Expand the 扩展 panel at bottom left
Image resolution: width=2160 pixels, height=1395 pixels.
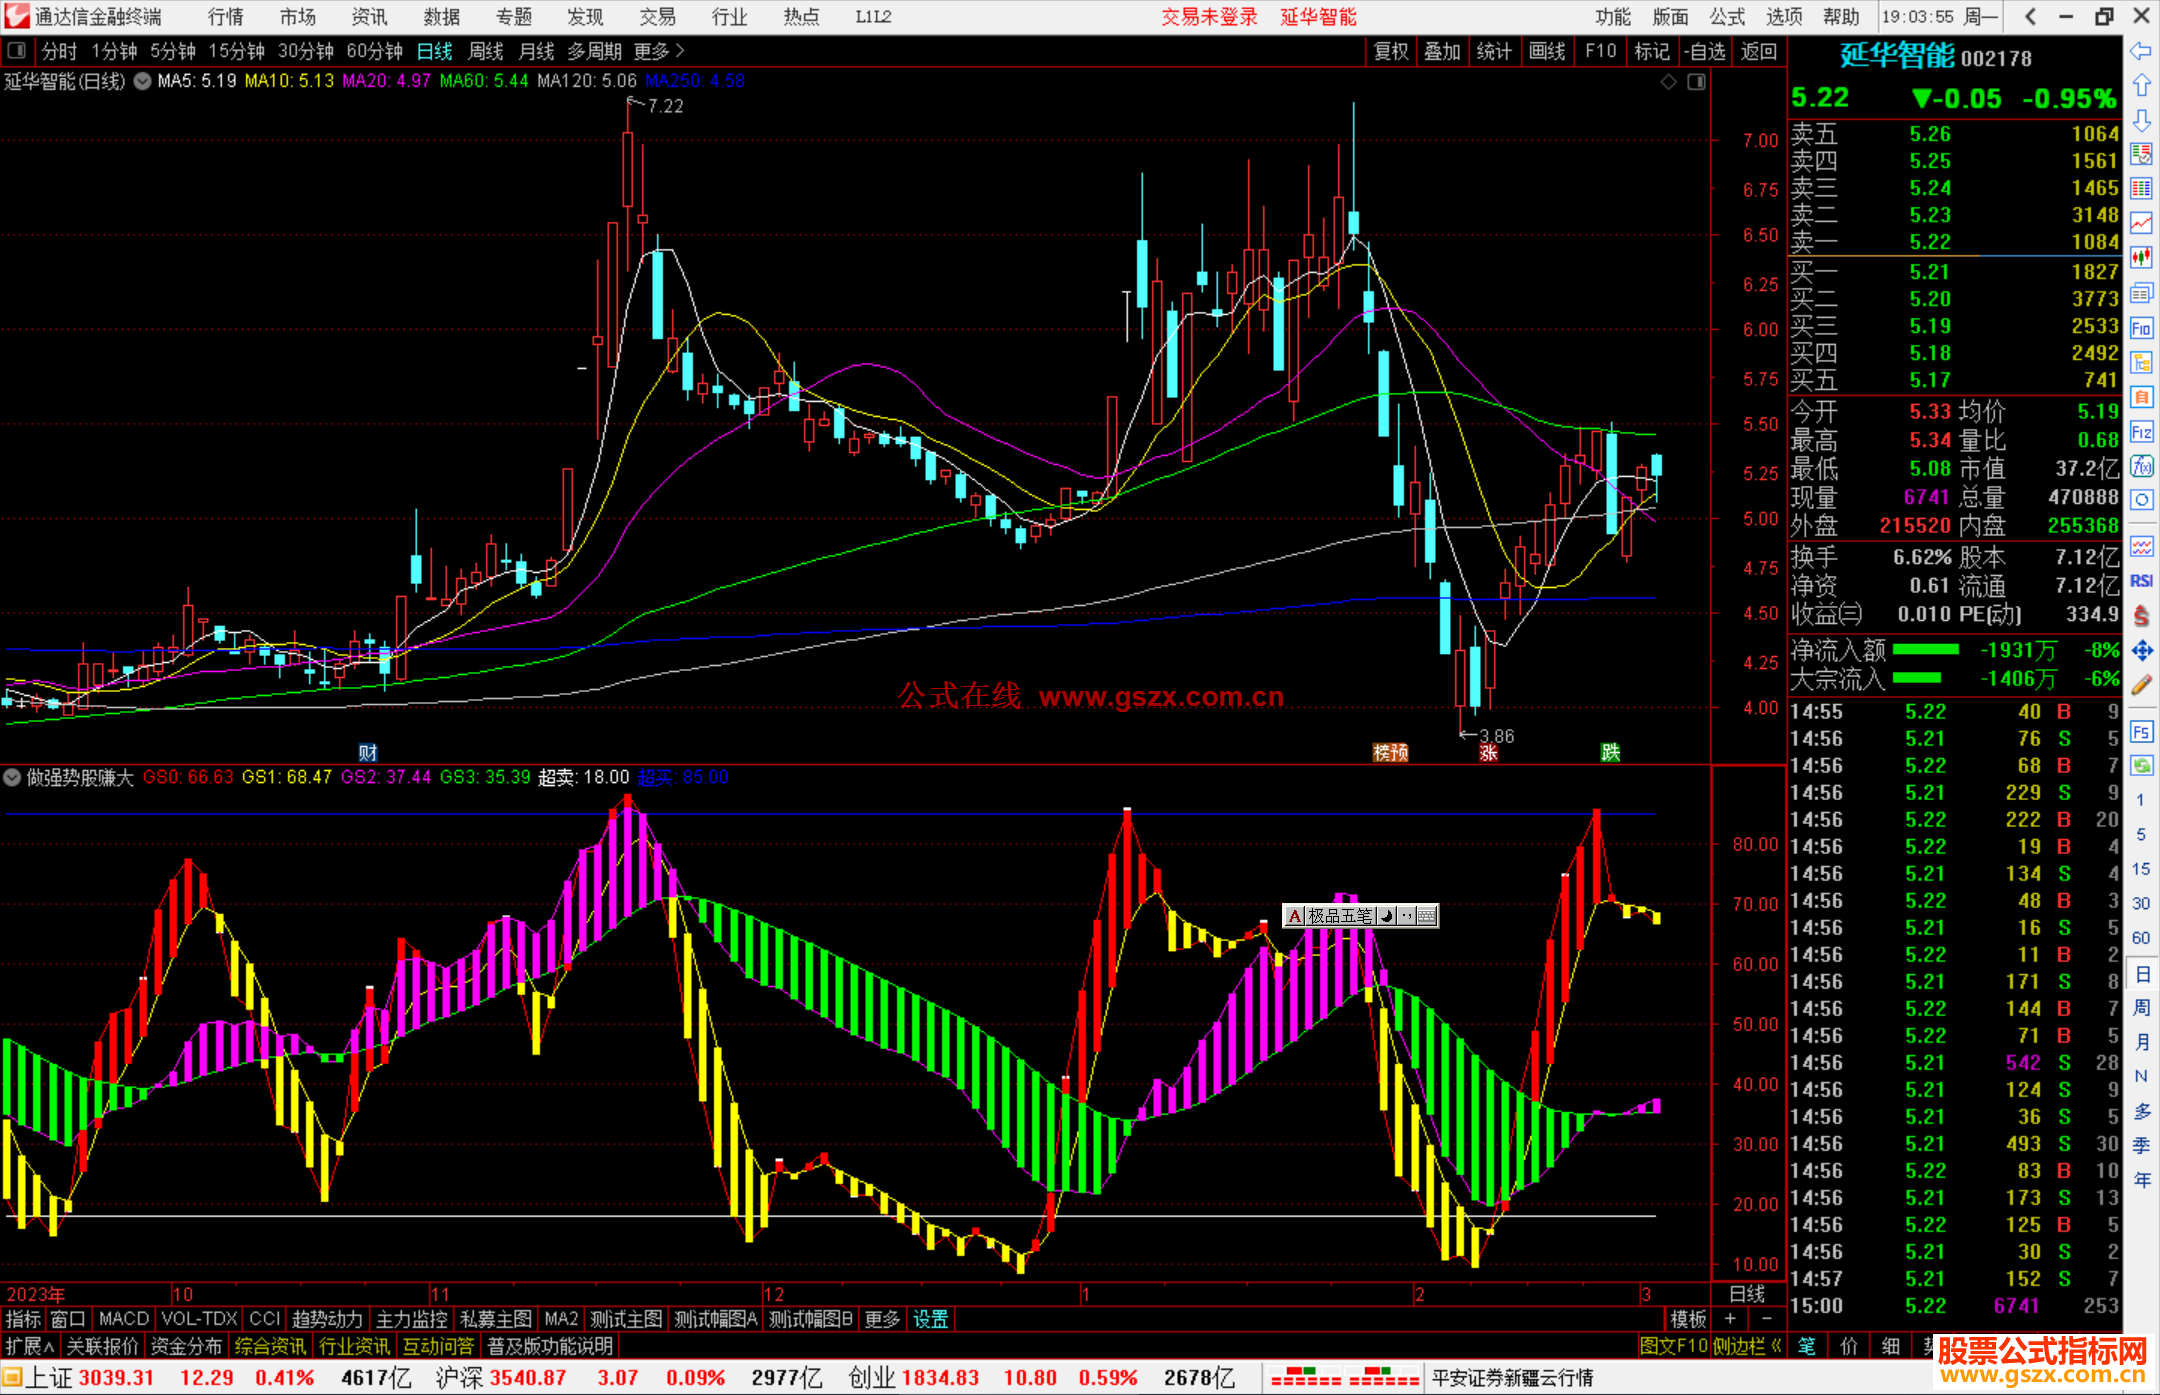pos(29,1346)
